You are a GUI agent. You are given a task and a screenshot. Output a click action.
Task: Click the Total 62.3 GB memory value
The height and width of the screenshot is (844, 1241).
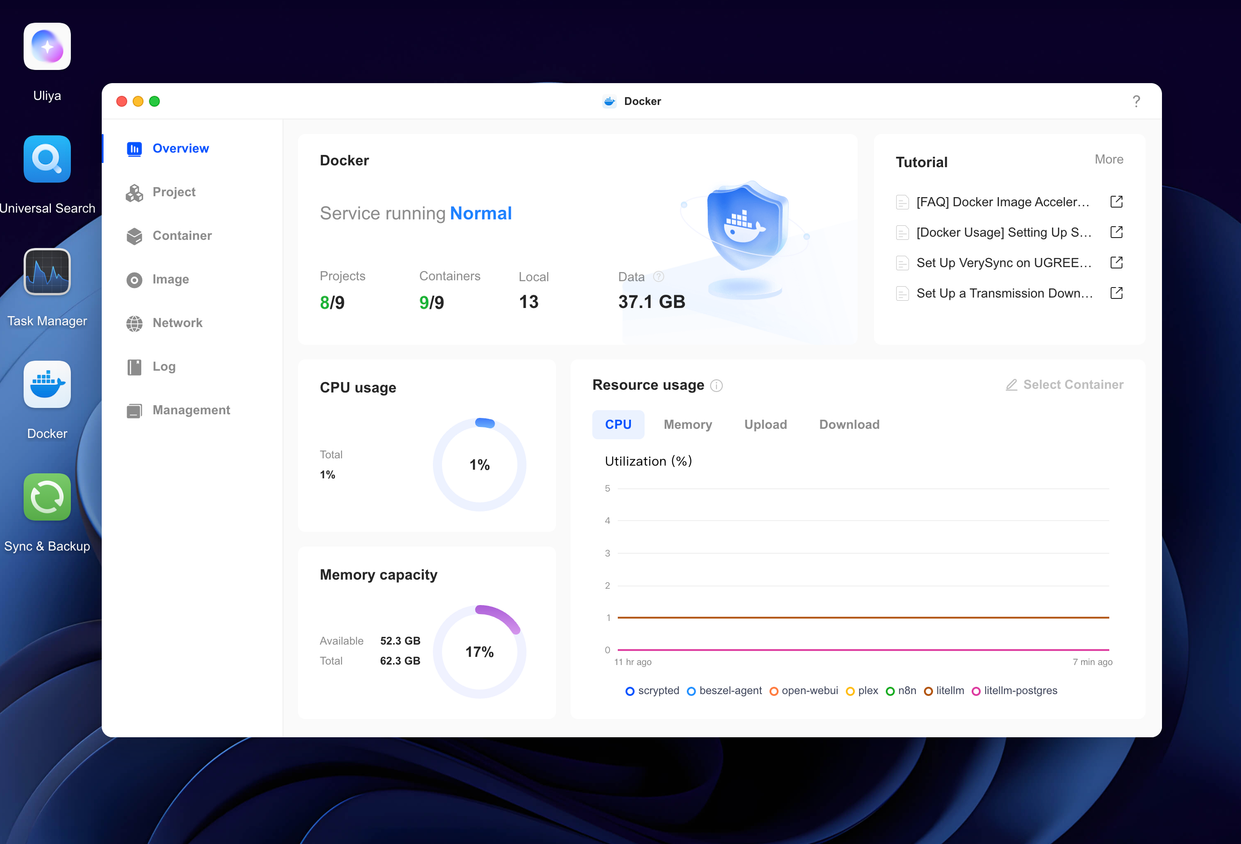pos(400,661)
